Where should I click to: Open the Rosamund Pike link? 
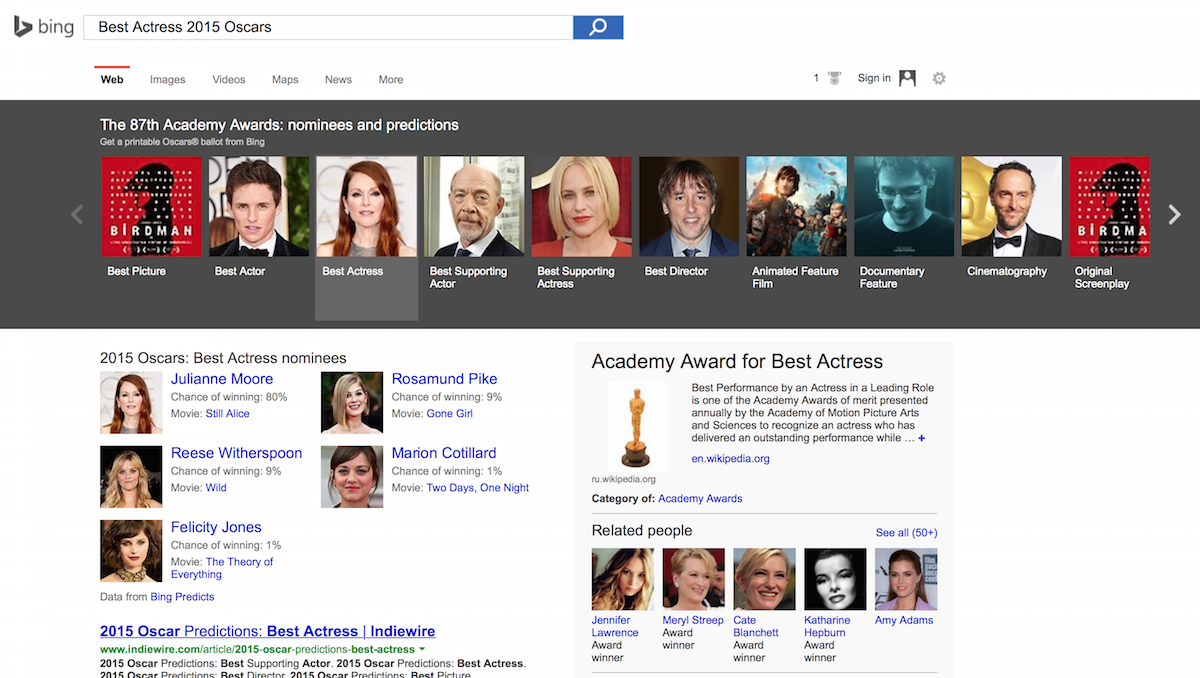click(444, 379)
